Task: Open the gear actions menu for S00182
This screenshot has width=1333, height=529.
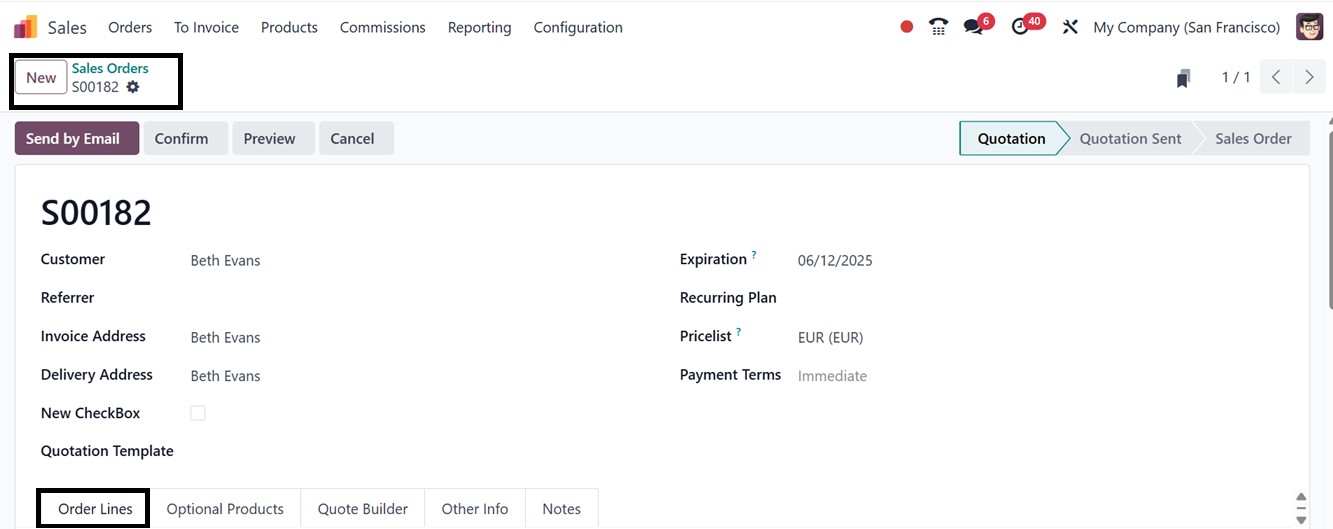Action: pos(133,87)
